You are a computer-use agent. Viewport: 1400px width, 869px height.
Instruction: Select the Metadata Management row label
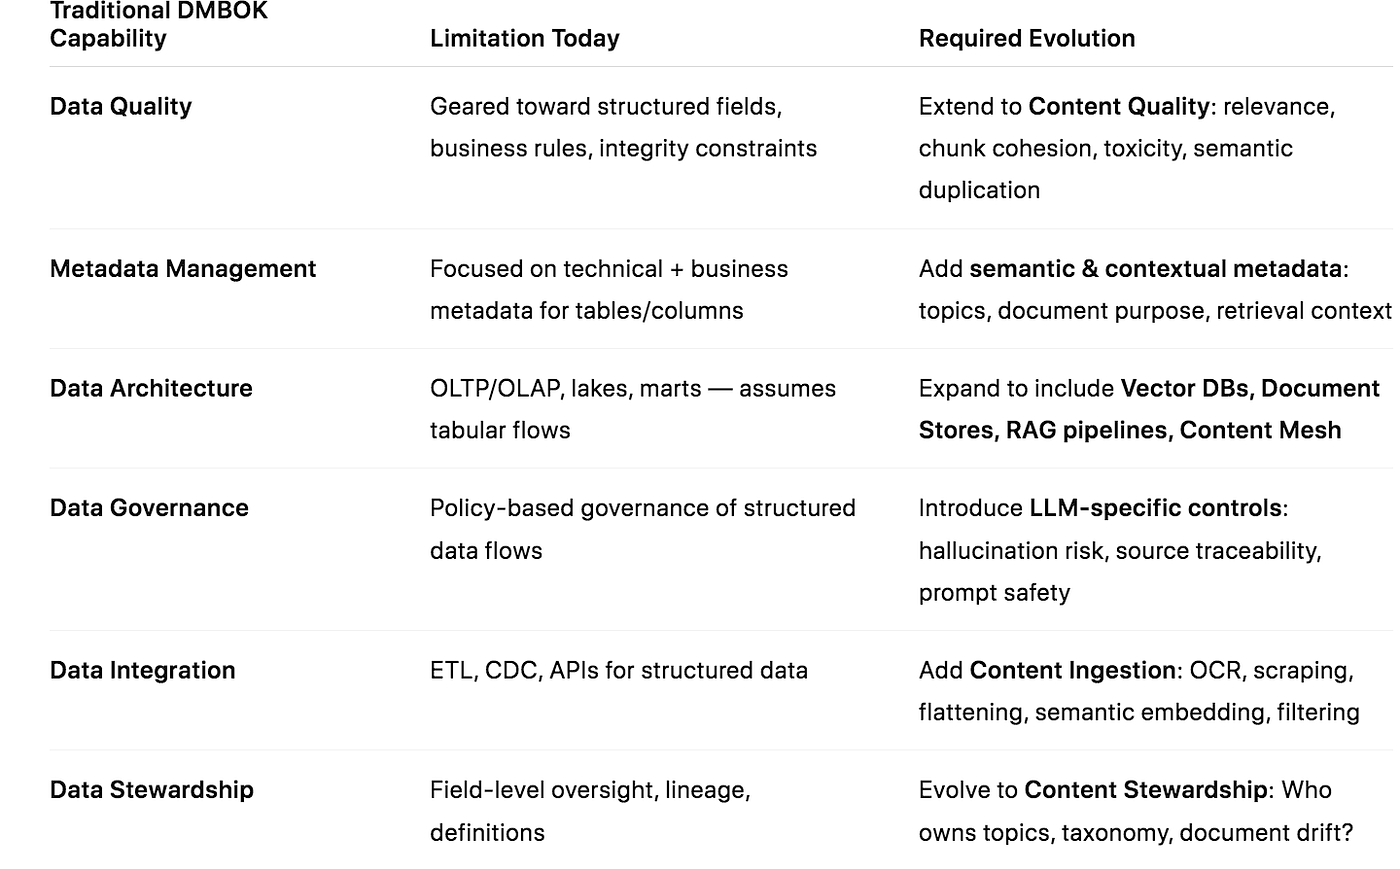point(183,269)
